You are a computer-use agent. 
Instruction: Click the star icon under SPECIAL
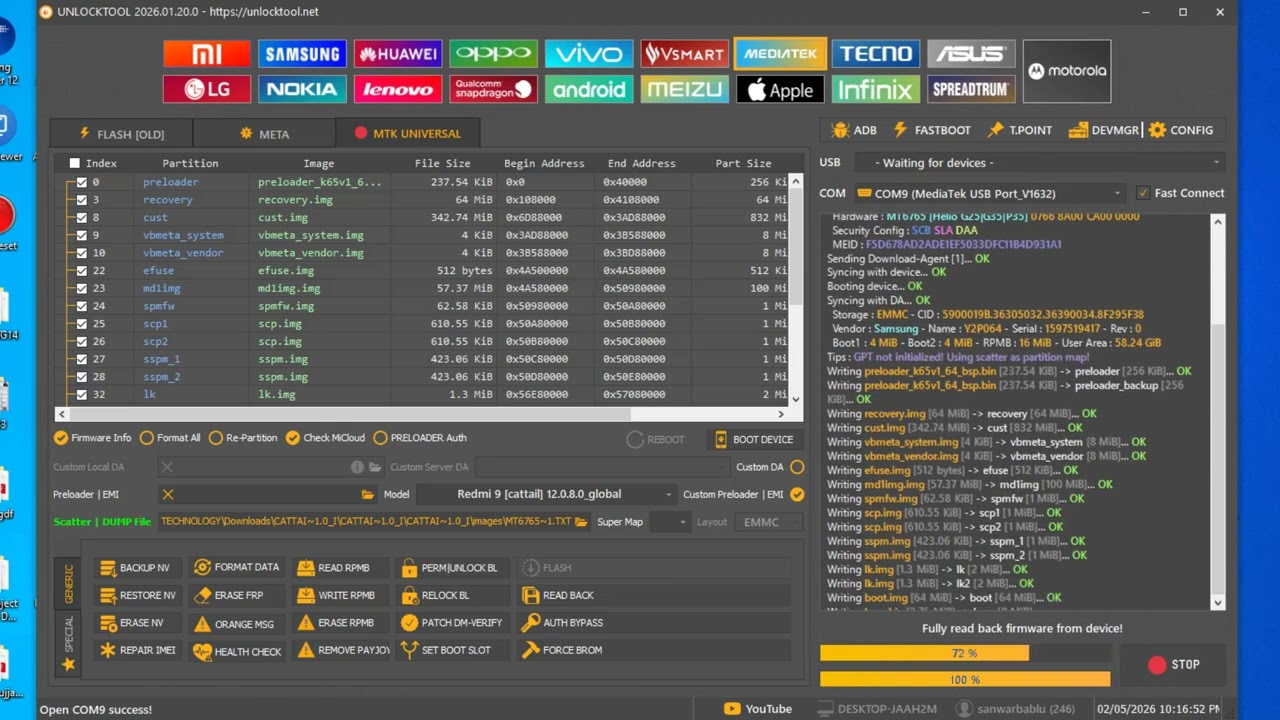69,664
